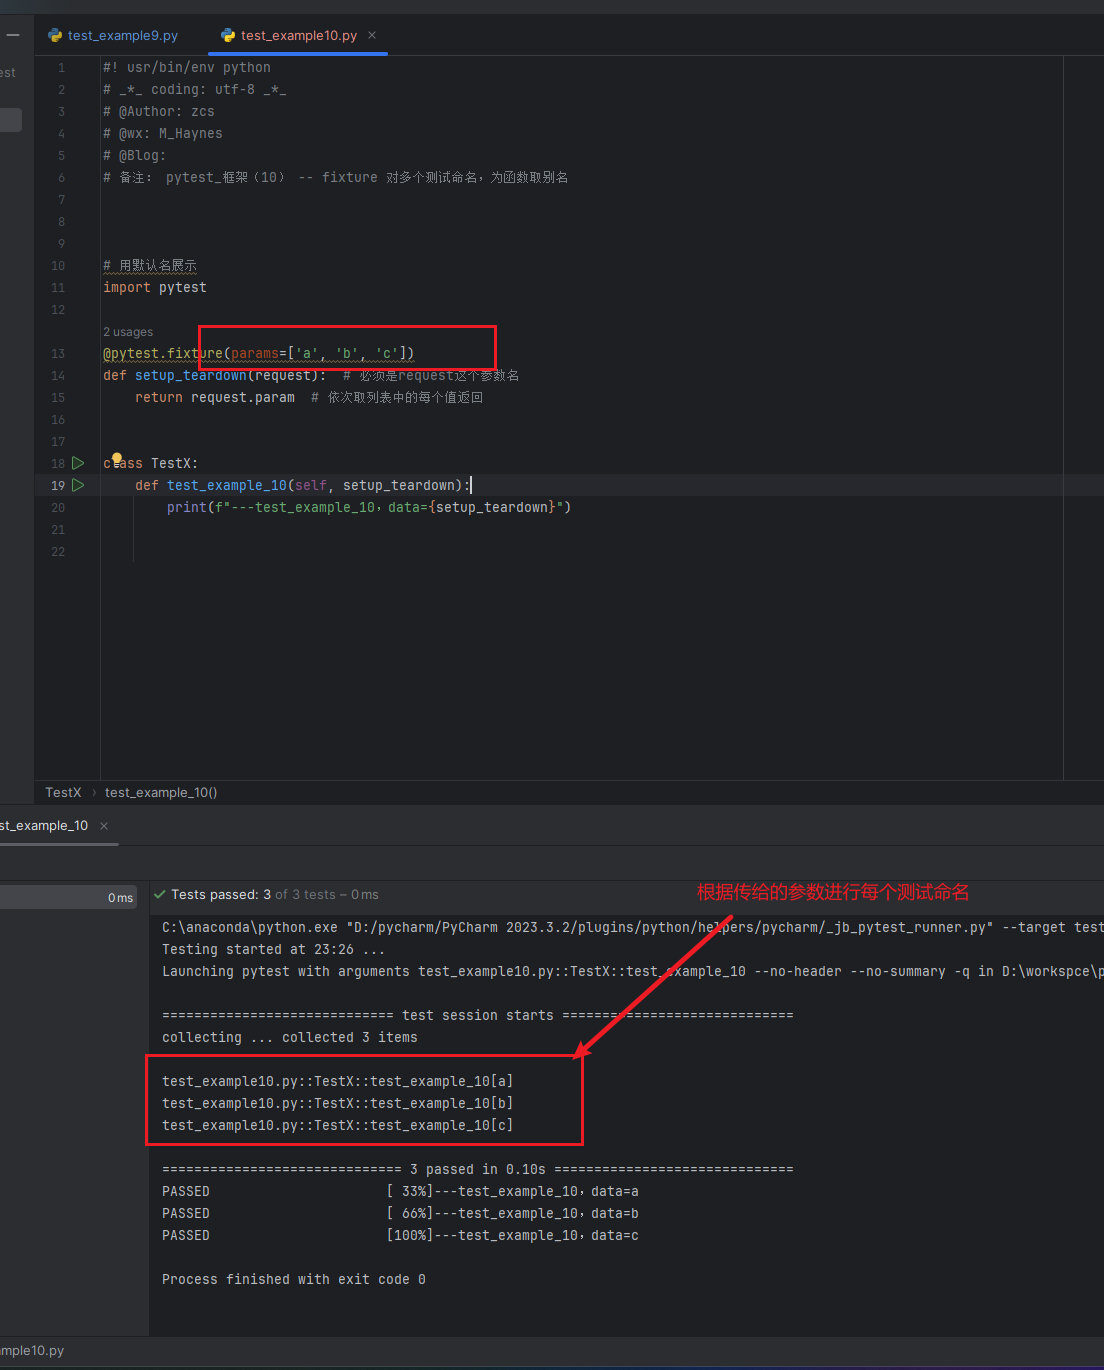Click the print statement on line 20
Screen dimensions: 1104x1370
point(369,507)
